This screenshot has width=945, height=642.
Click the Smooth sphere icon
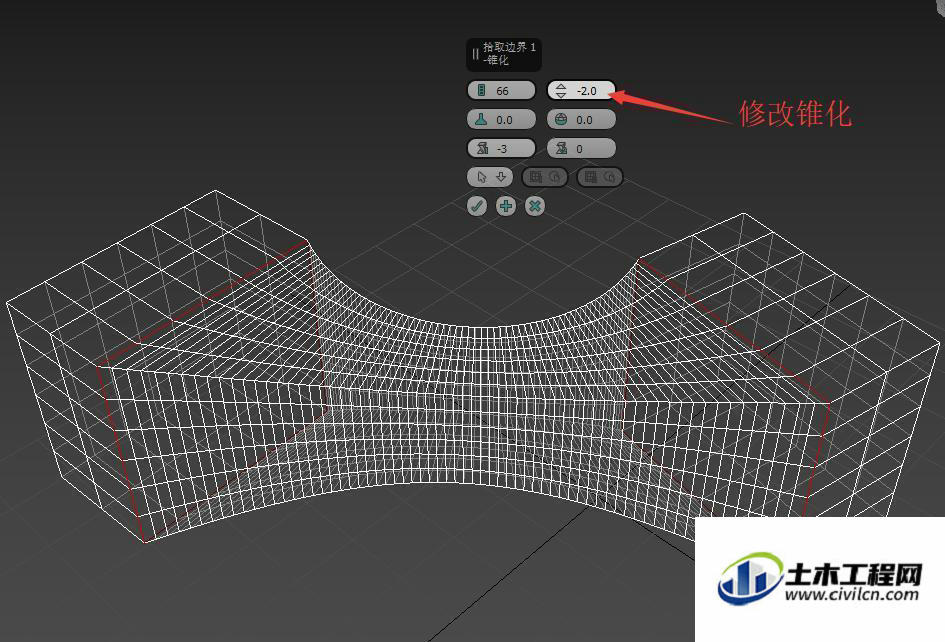pyautogui.click(x=561, y=119)
